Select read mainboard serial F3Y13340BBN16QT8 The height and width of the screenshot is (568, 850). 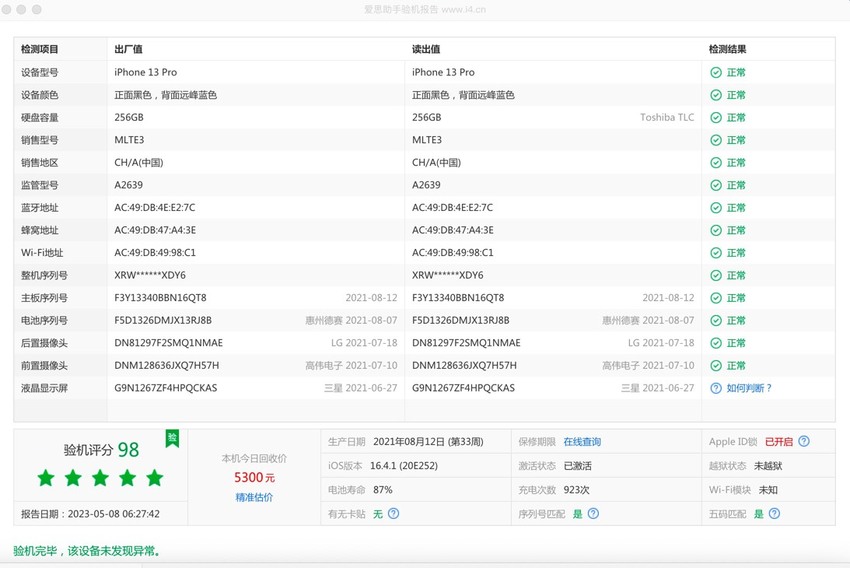[458, 298]
